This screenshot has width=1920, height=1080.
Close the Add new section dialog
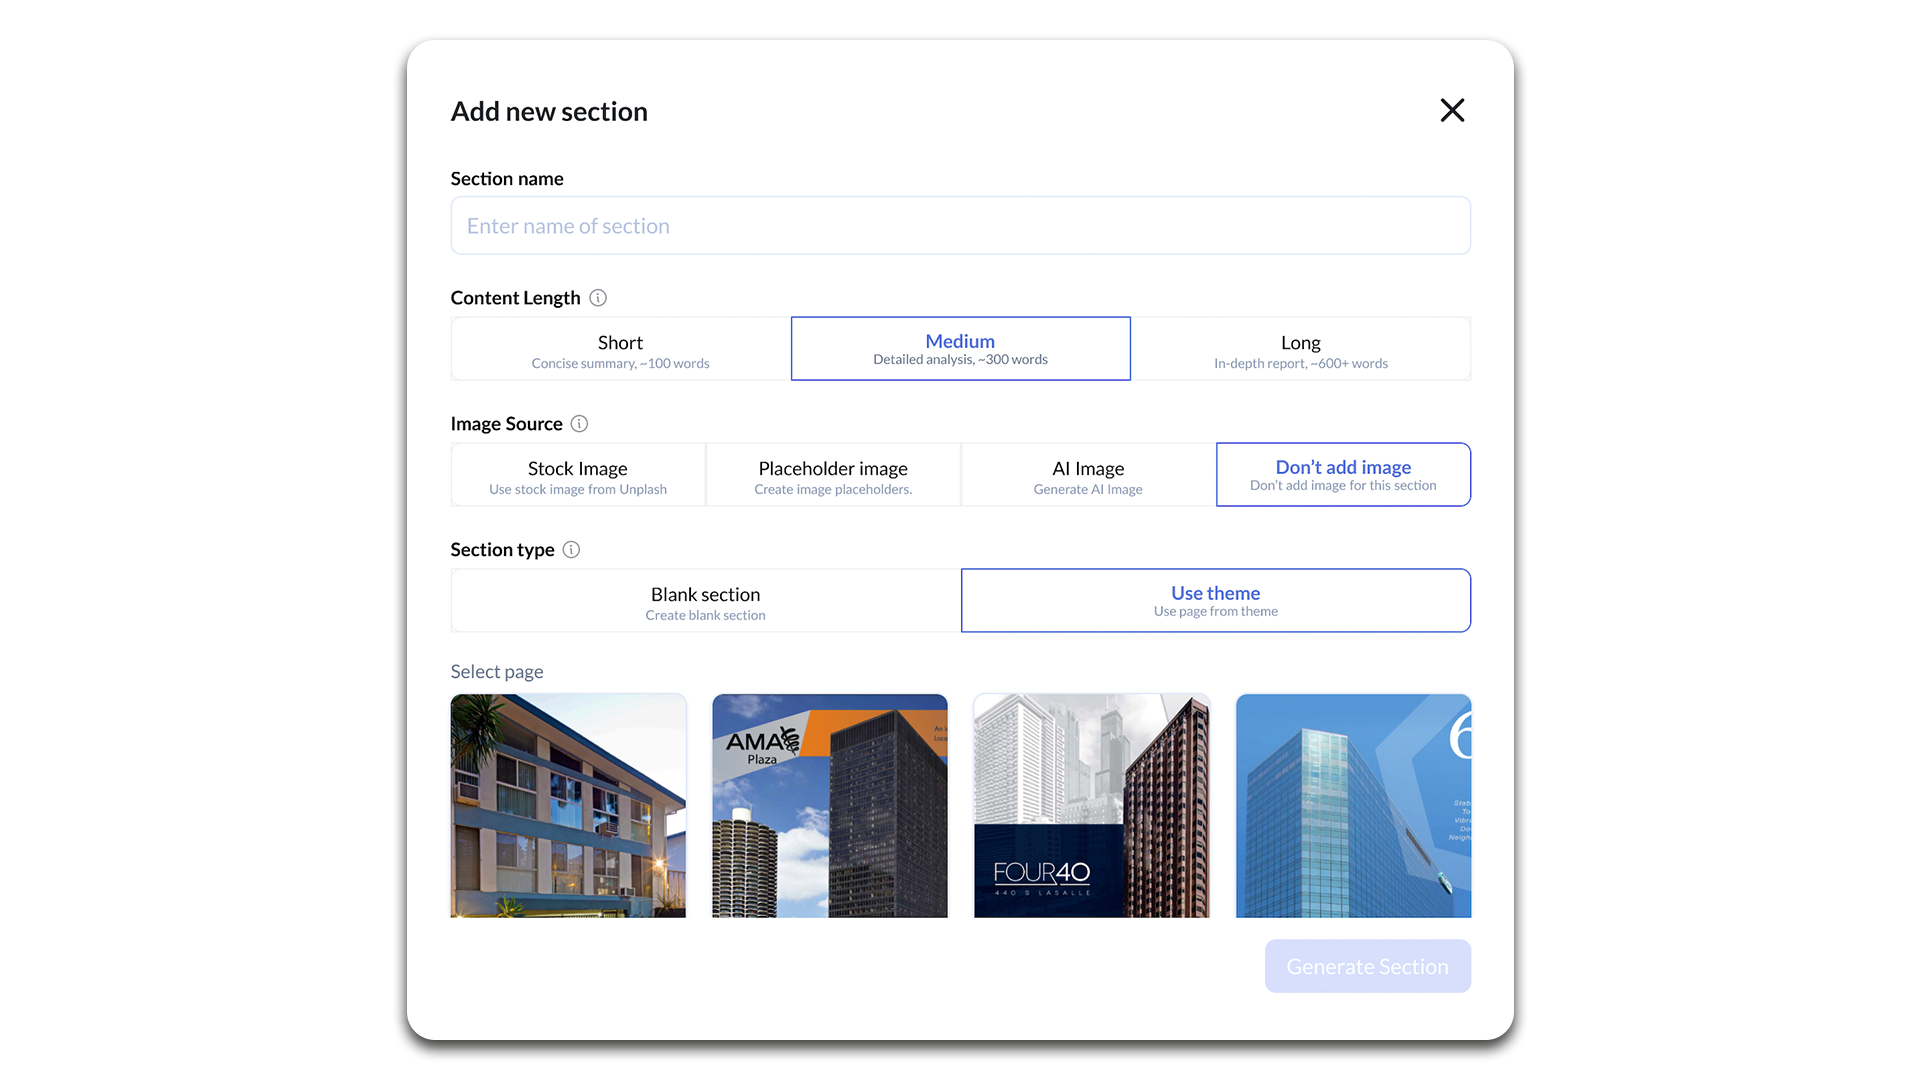point(1452,110)
